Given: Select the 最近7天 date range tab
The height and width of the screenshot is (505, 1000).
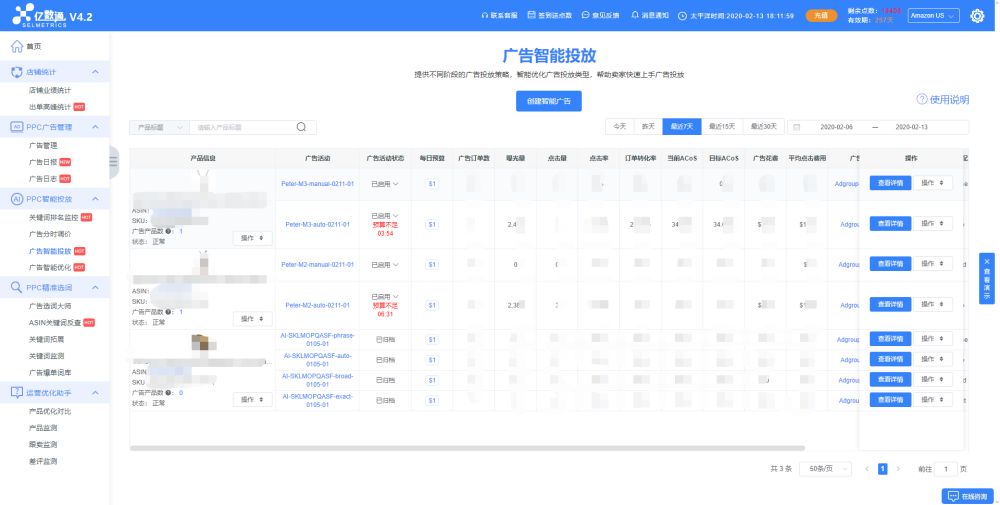Looking at the screenshot, I should pos(682,126).
